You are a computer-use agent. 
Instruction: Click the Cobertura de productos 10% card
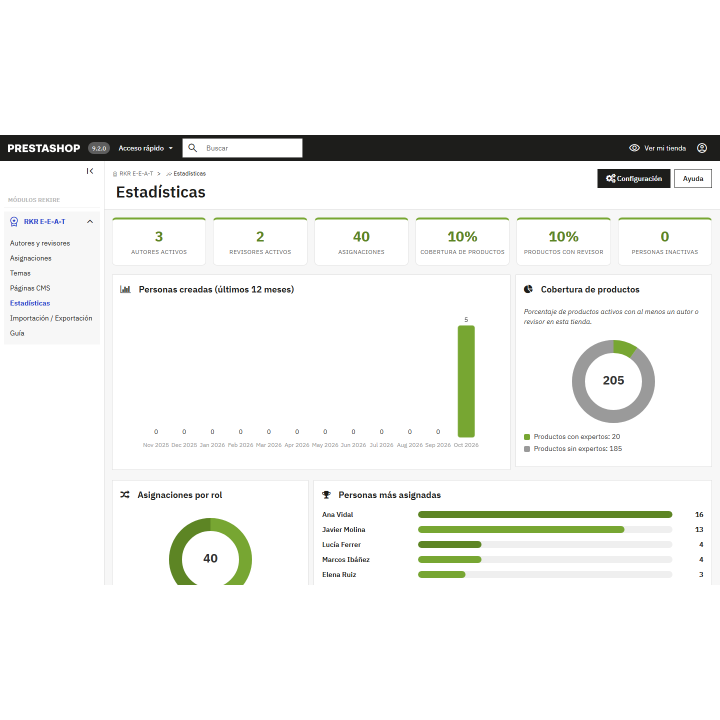(462, 242)
